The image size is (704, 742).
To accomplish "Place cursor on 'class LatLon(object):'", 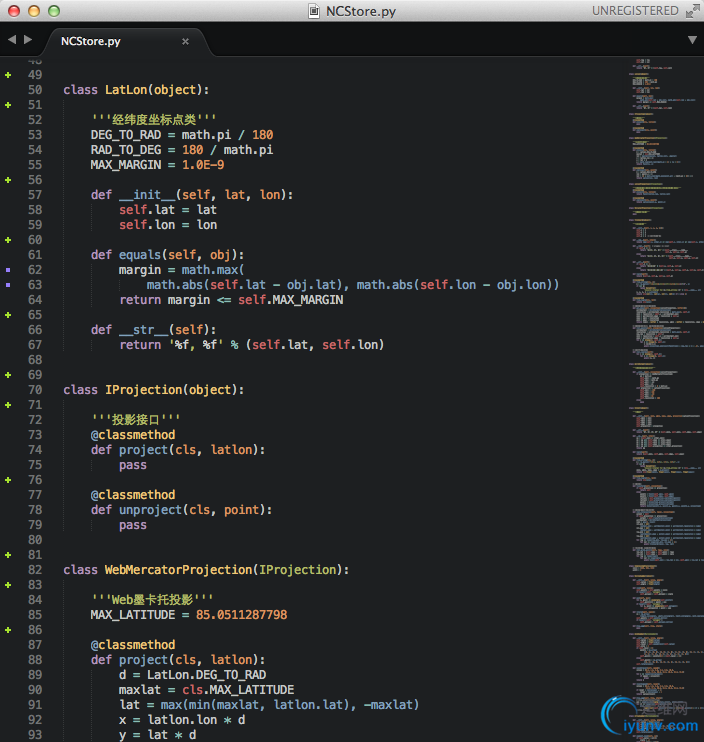I will 136,90.
